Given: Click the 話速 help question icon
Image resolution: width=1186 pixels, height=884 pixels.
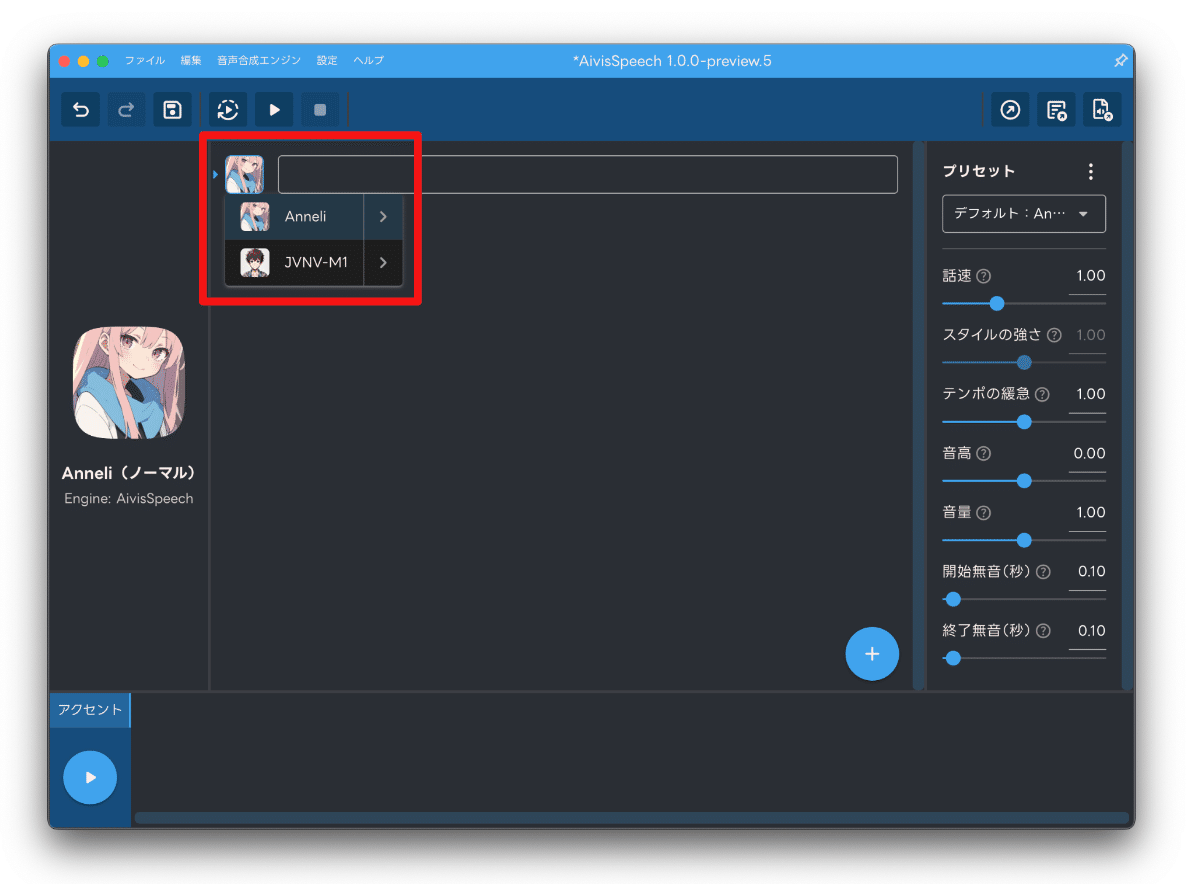Looking at the screenshot, I should point(983,277).
